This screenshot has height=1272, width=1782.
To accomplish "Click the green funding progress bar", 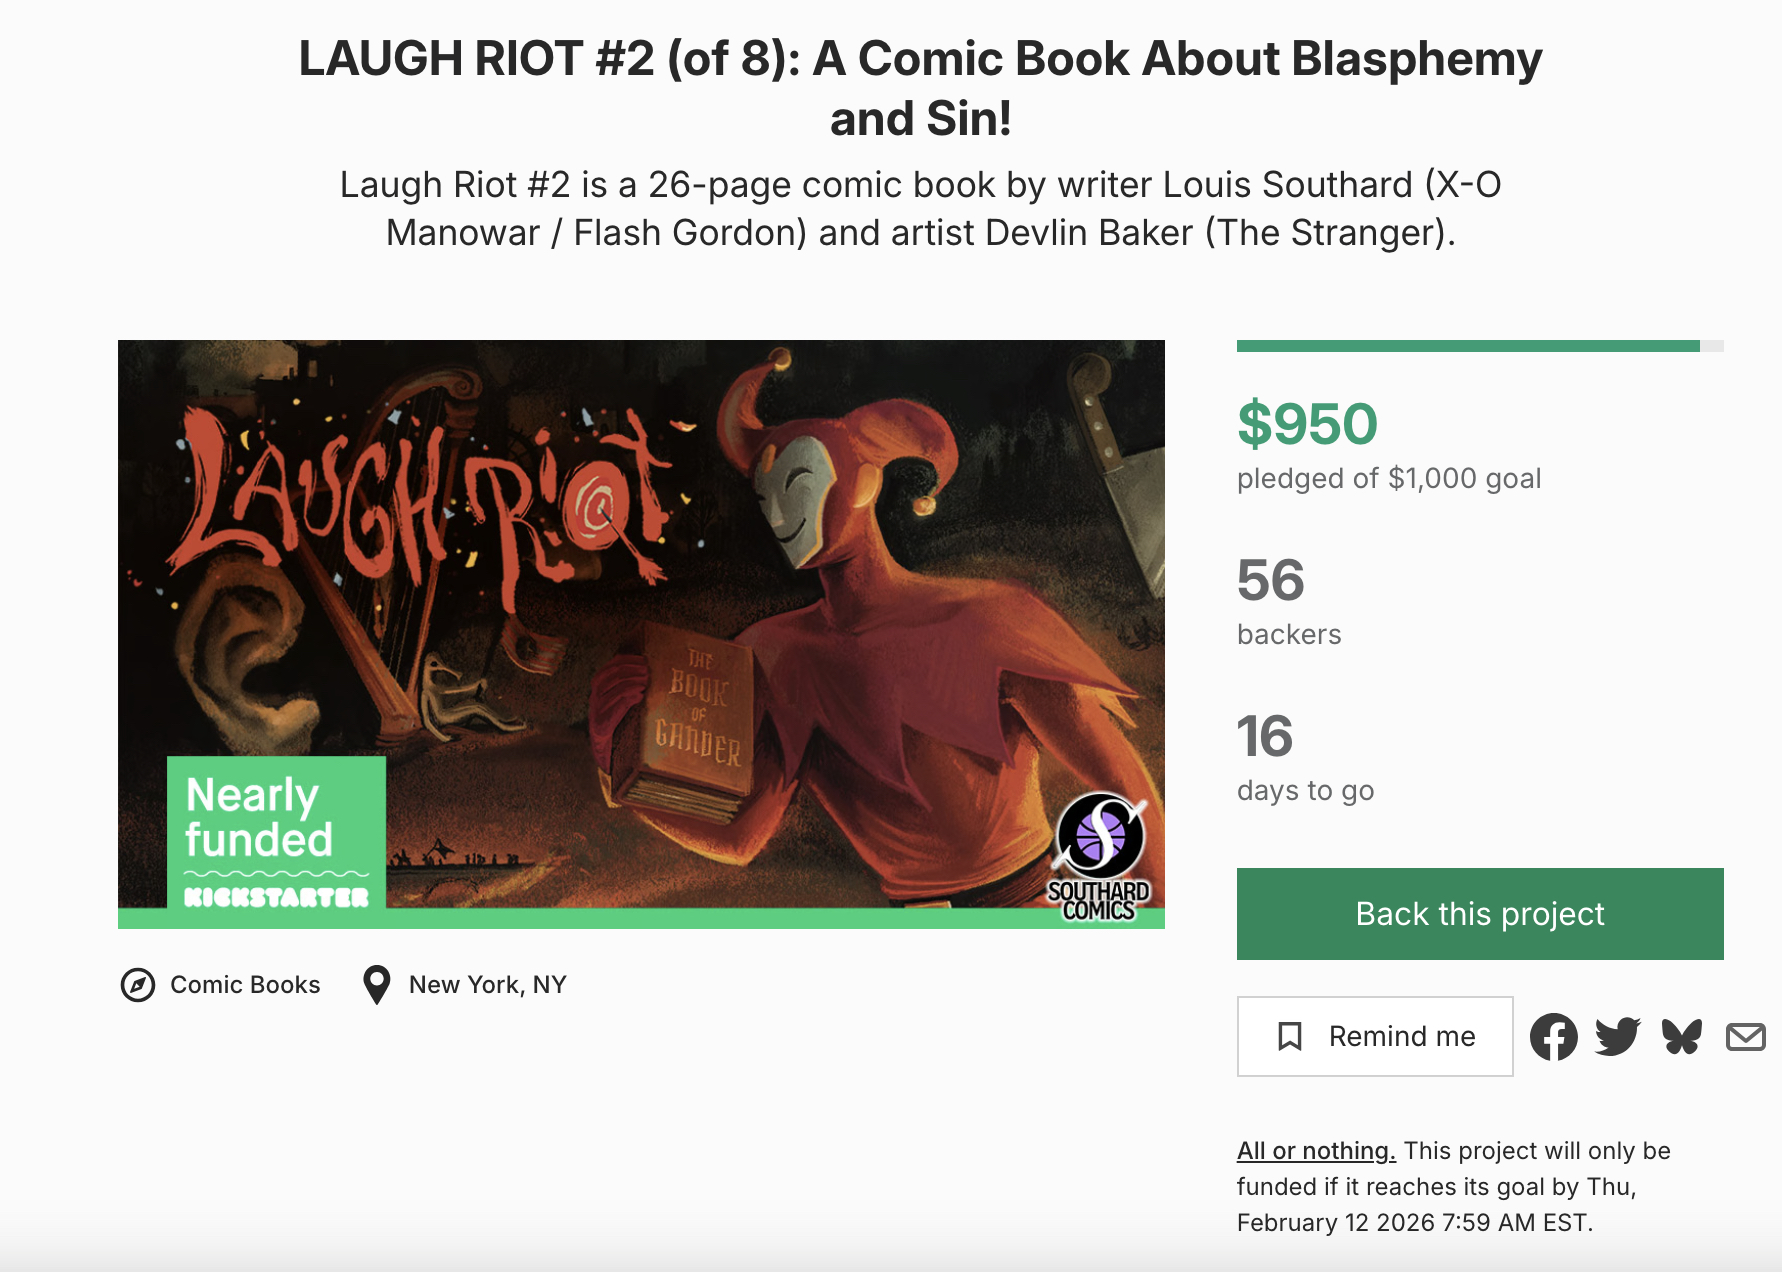I will (1468, 346).
